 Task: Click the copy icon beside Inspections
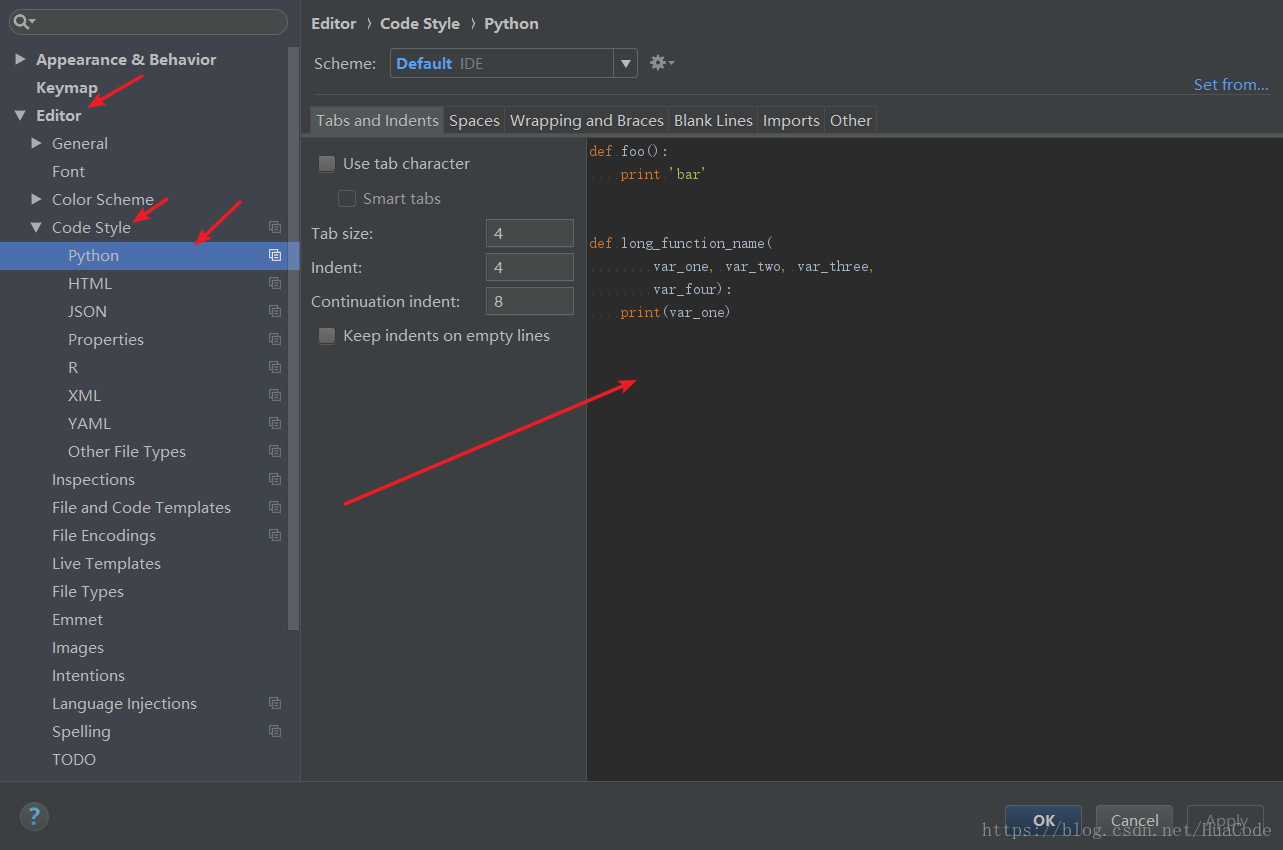point(275,479)
